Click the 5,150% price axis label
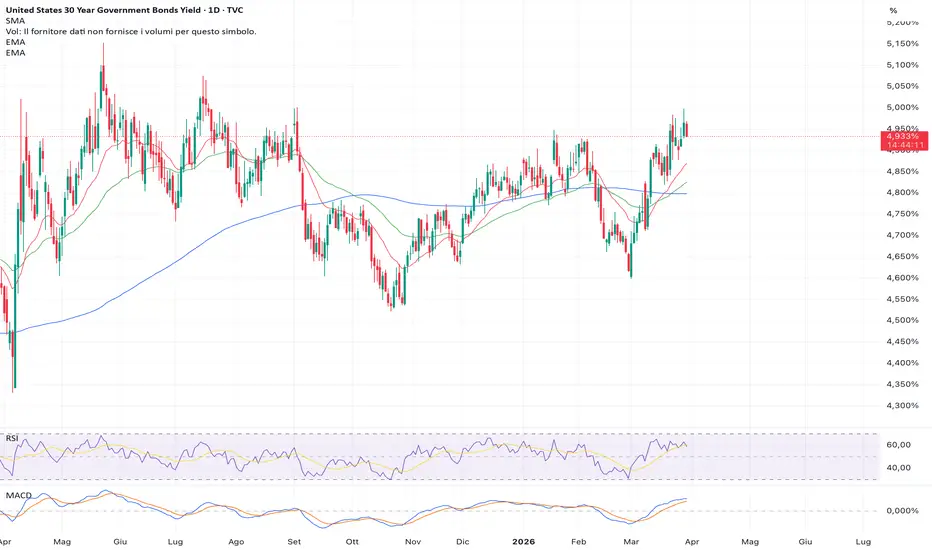Viewport: 932px width, 550px height. [x=902, y=43]
